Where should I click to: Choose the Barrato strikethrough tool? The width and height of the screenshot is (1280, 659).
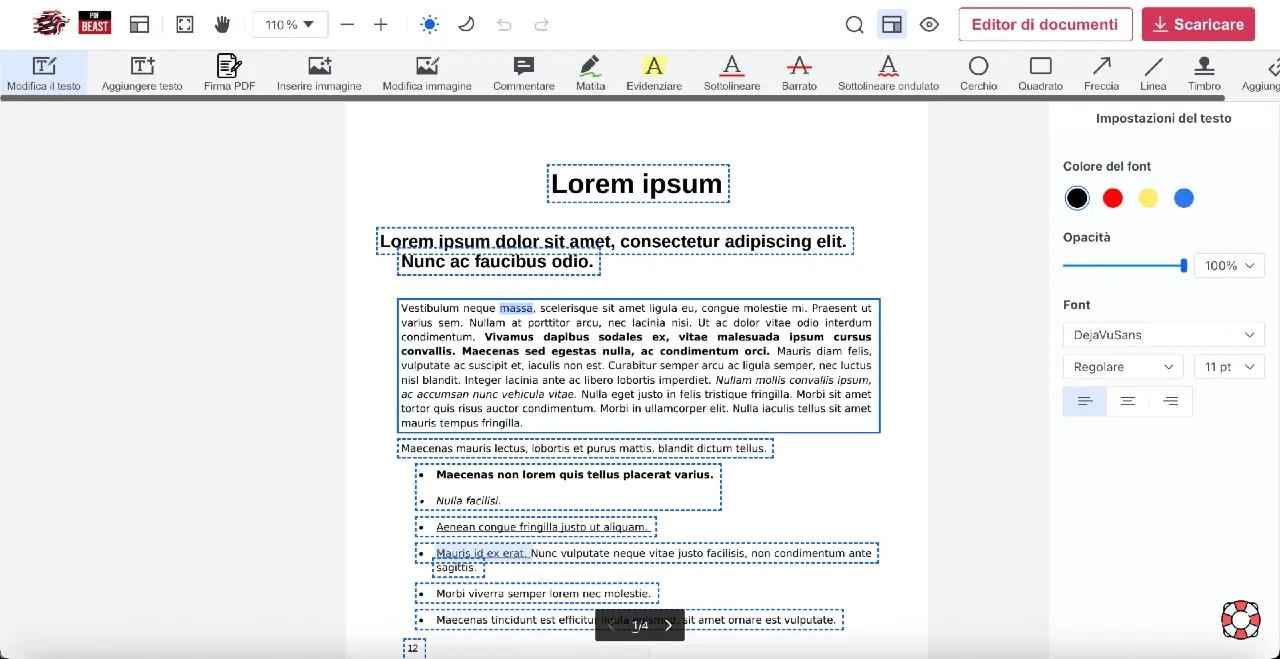coord(799,70)
